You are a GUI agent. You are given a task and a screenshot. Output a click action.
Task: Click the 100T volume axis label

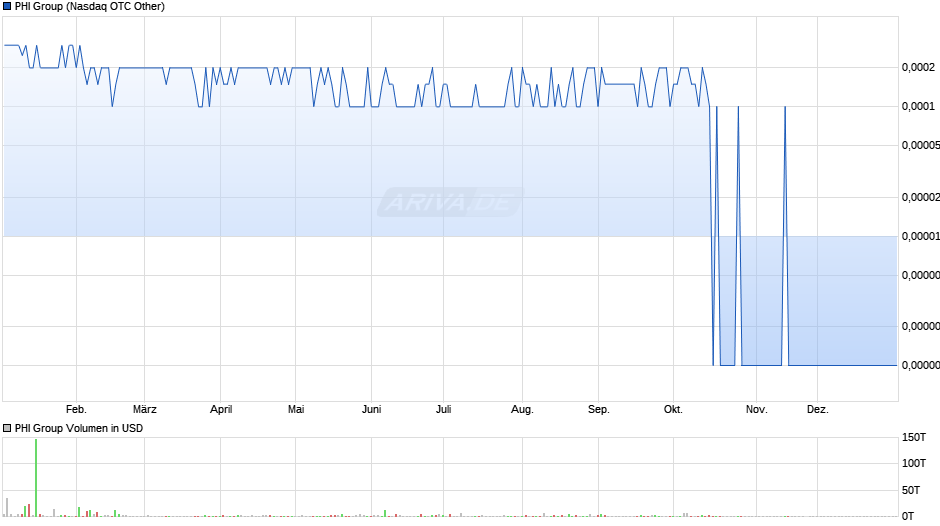point(914,463)
